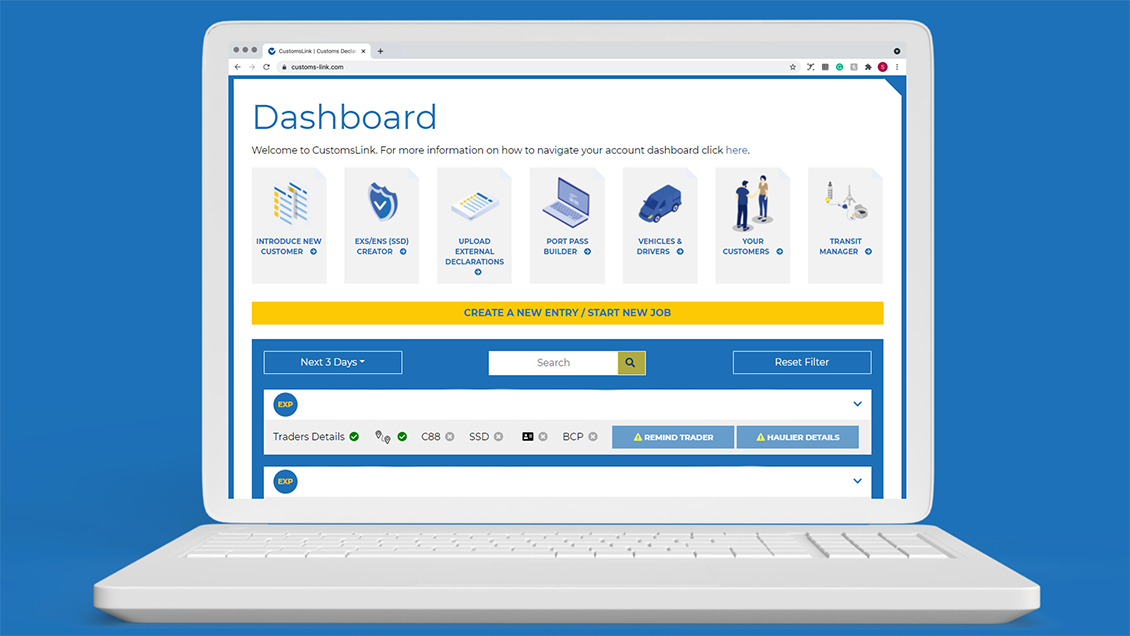Click the grey X status beside C88
The width and height of the screenshot is (1130, 636).
click(450, 436)
